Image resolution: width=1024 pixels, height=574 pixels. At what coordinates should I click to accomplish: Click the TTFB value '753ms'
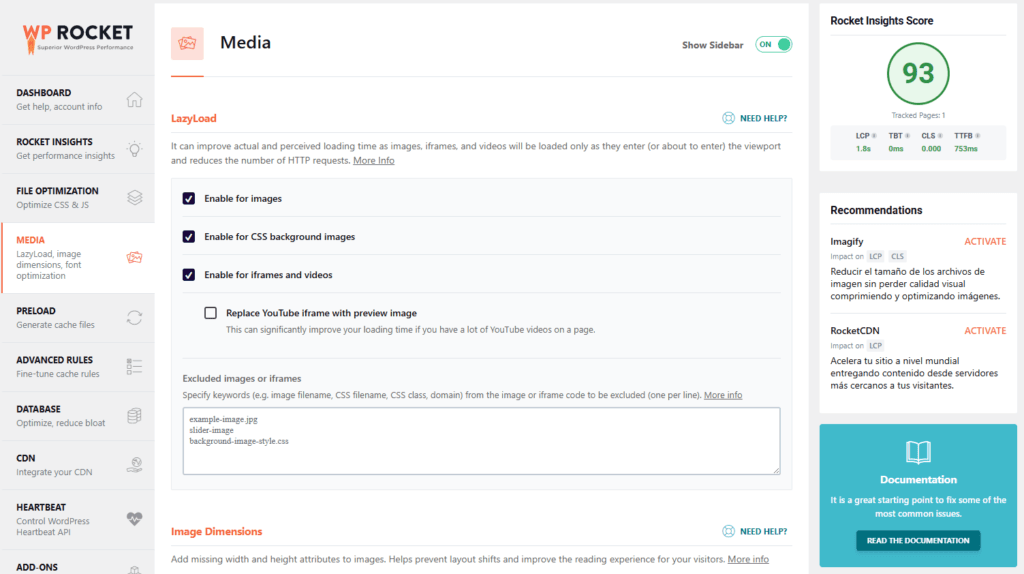pyautogui.click(x=966, y=149)
